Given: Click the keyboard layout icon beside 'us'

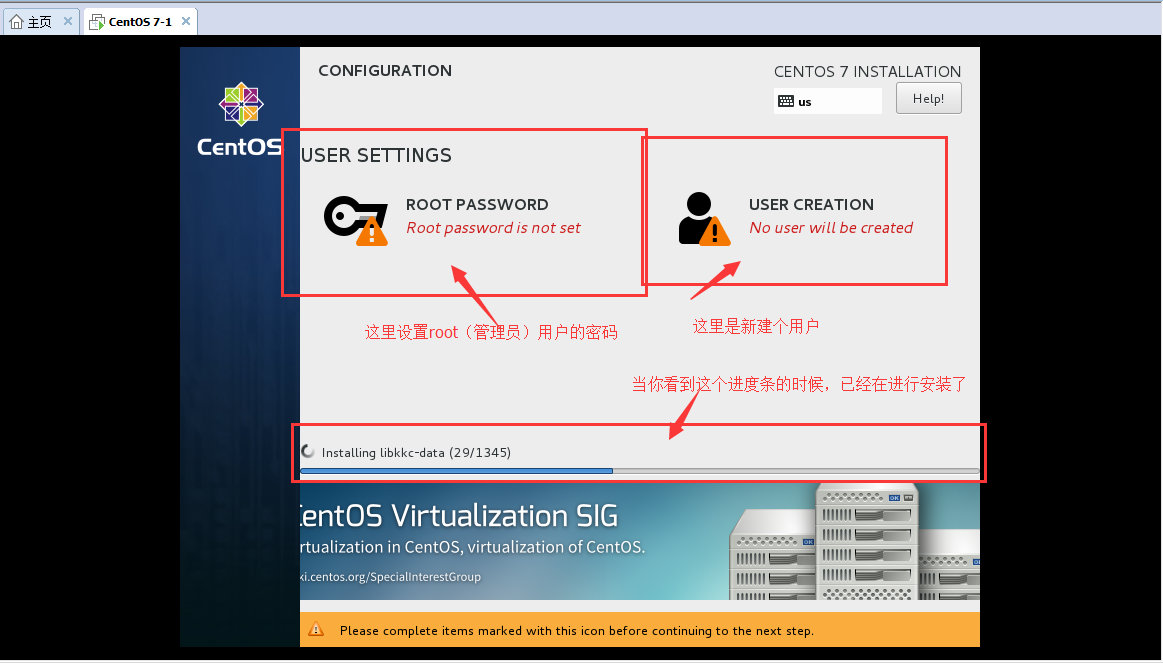Looking at the screenshot, I should [x=786, y=102].
